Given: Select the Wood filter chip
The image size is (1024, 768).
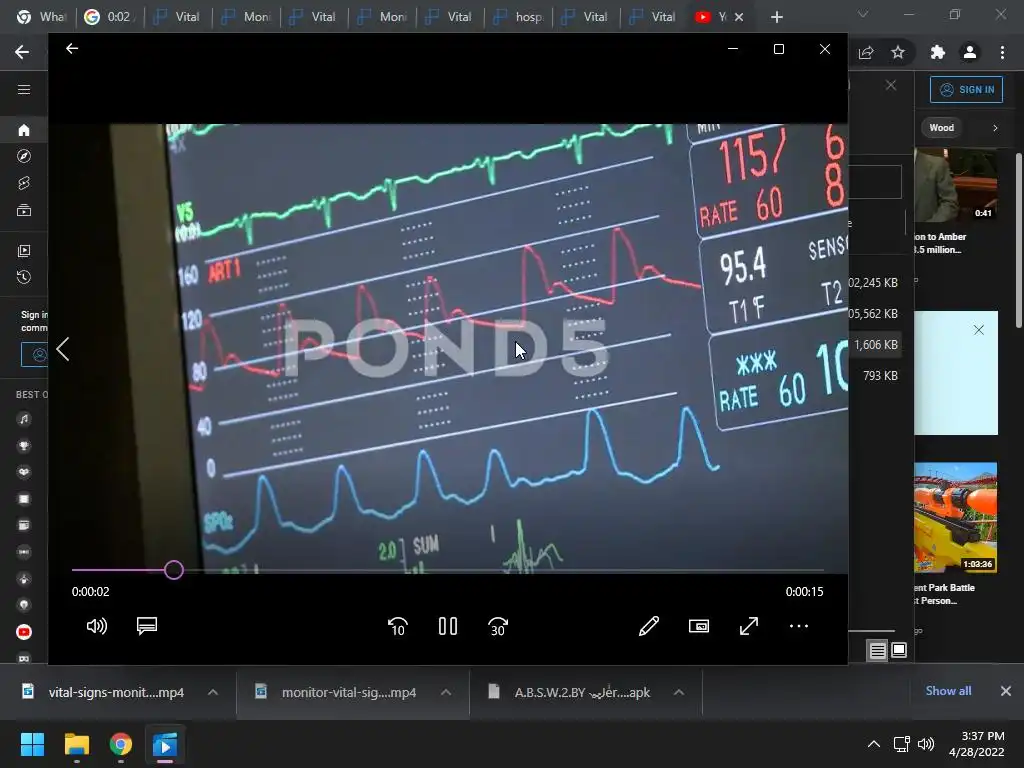Looking at the screenshot, I should point(942,128).
